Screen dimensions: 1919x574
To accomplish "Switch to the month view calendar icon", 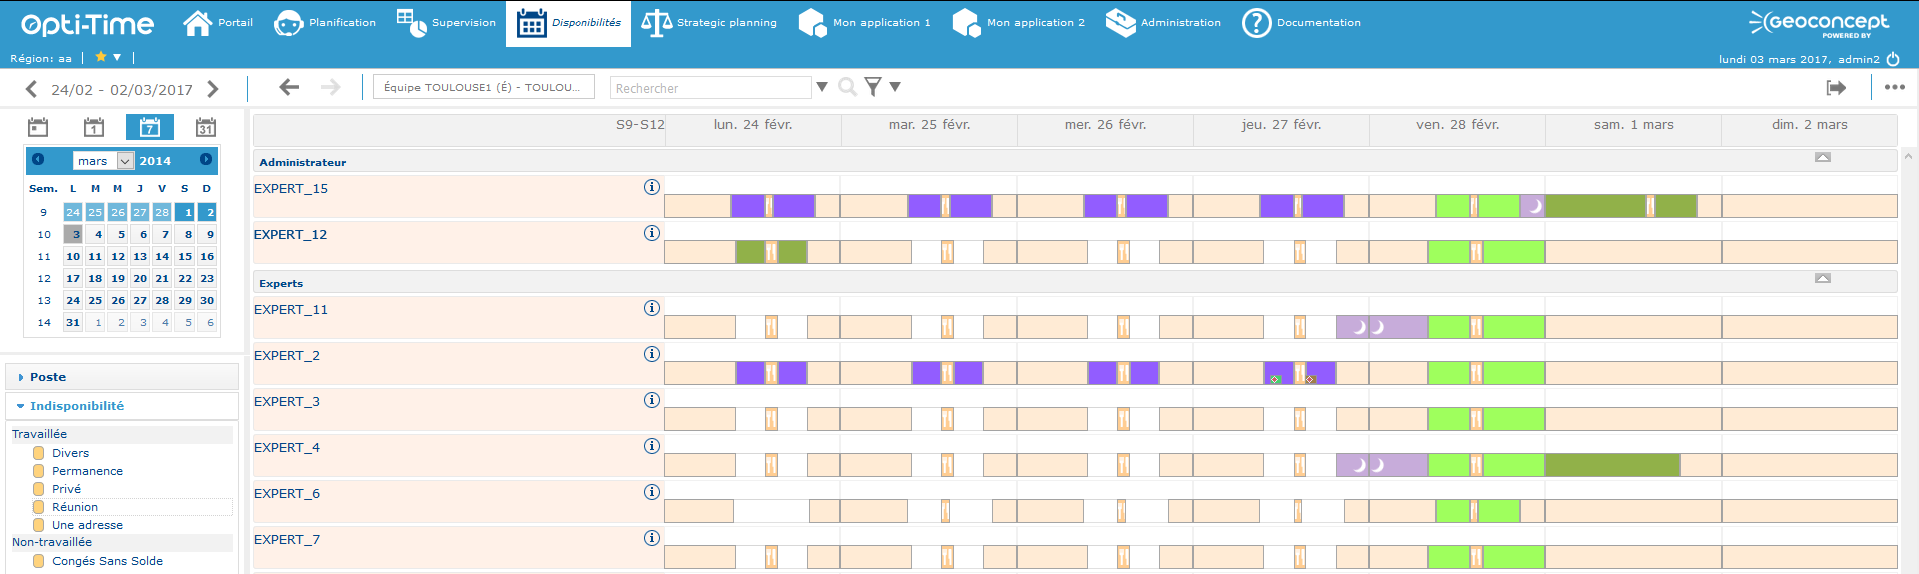I will pyautogui.click(x=205, y=127).
